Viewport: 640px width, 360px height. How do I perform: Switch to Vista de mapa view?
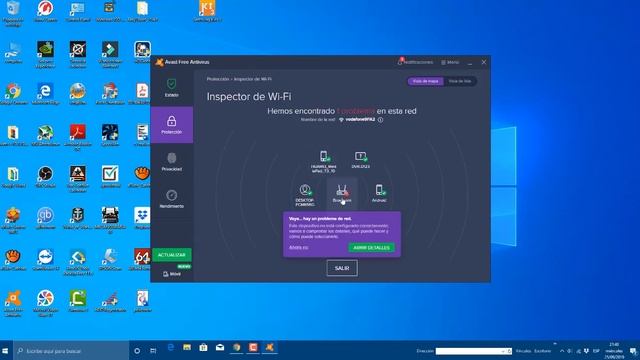point(425,81)
